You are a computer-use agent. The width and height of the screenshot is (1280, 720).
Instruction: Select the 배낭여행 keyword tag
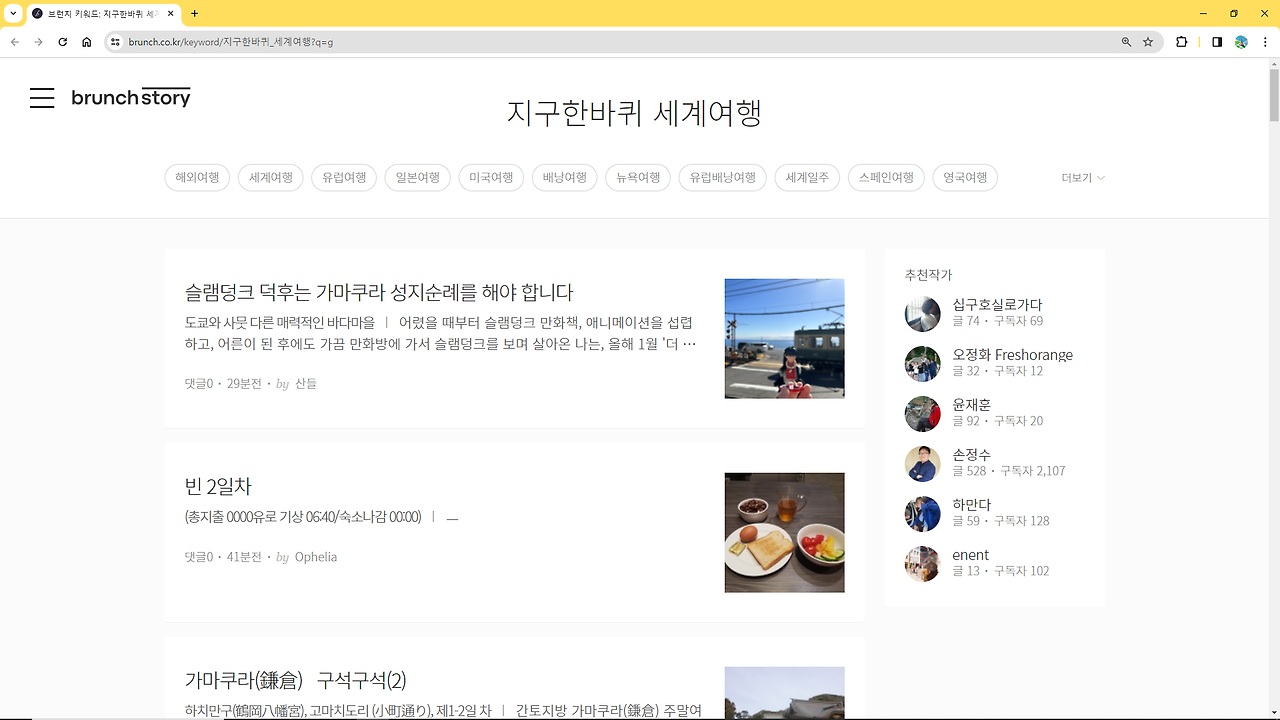565,178
